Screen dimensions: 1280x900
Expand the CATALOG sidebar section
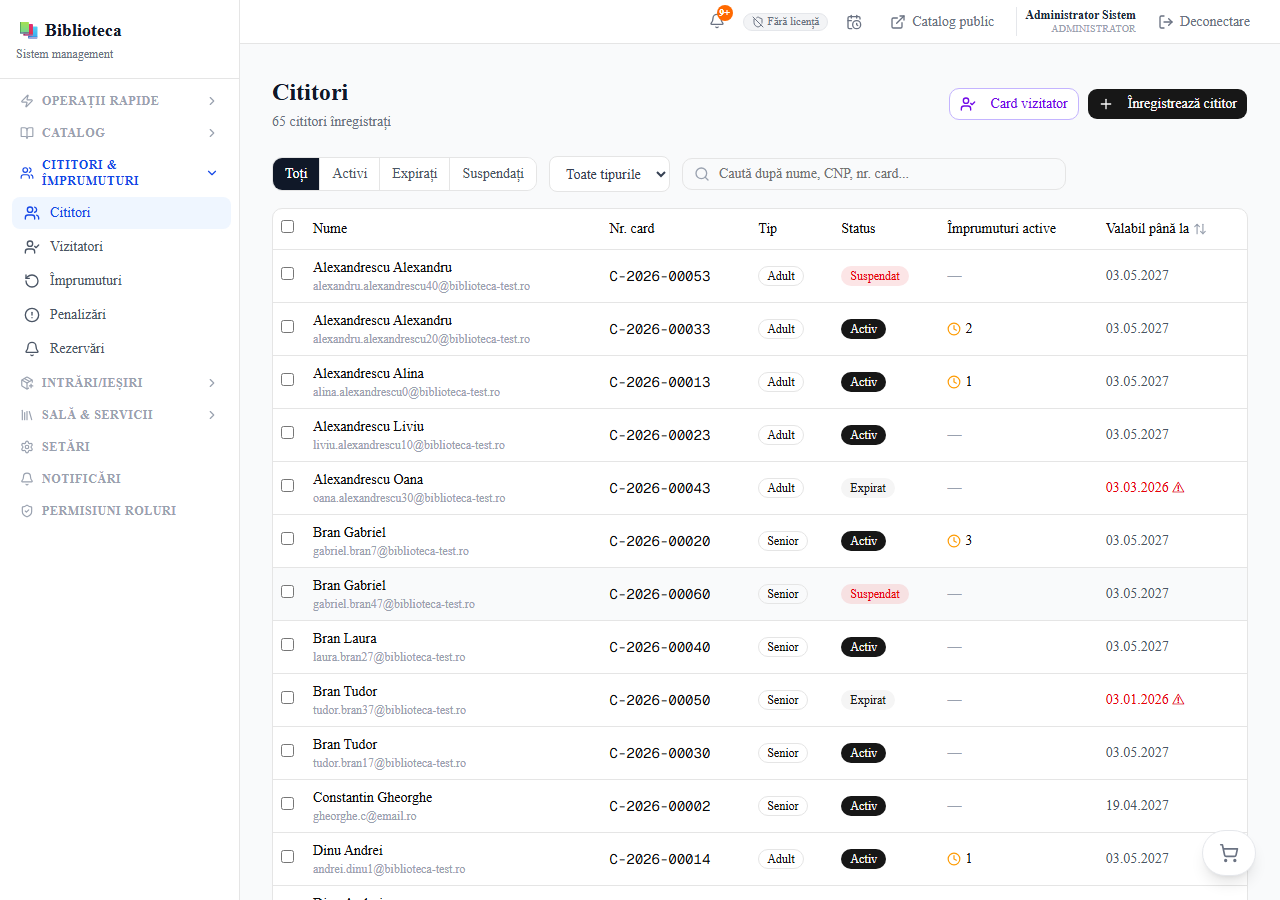(119, 133)
